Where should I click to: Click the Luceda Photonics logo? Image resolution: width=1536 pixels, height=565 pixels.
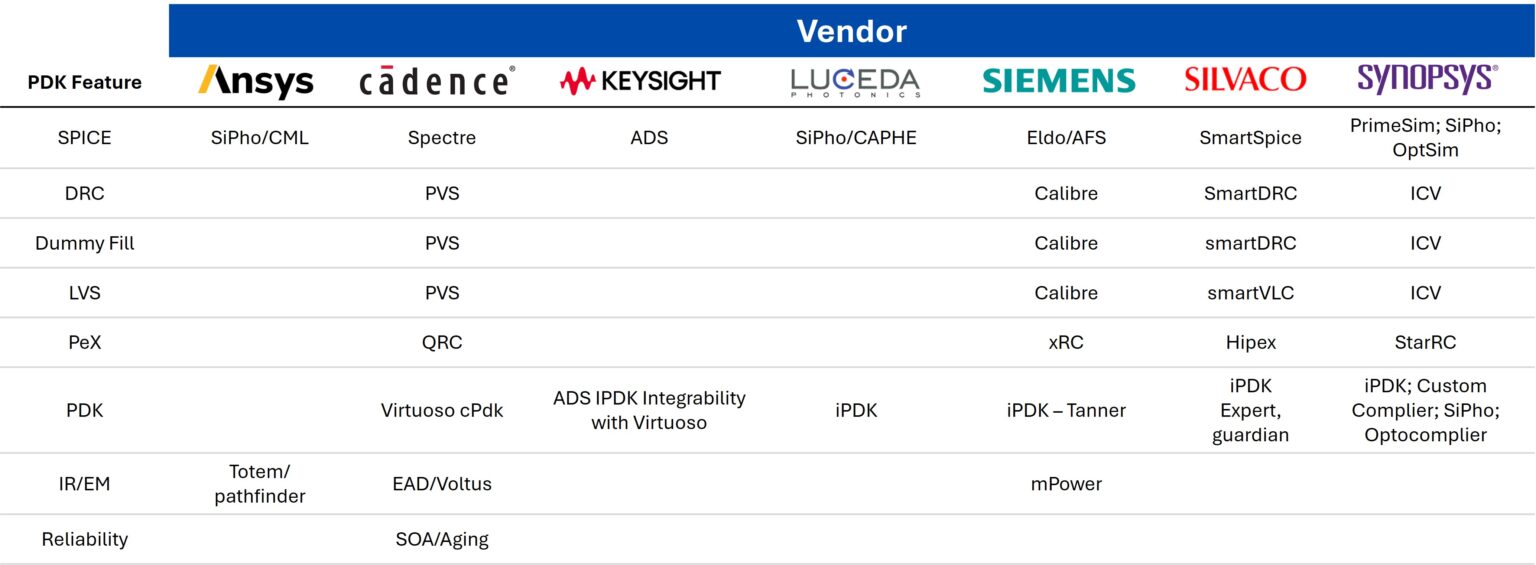(x=855, y=82)
